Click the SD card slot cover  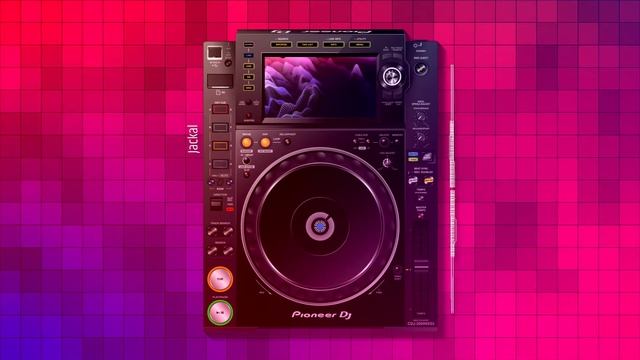(x=220, y=81)
